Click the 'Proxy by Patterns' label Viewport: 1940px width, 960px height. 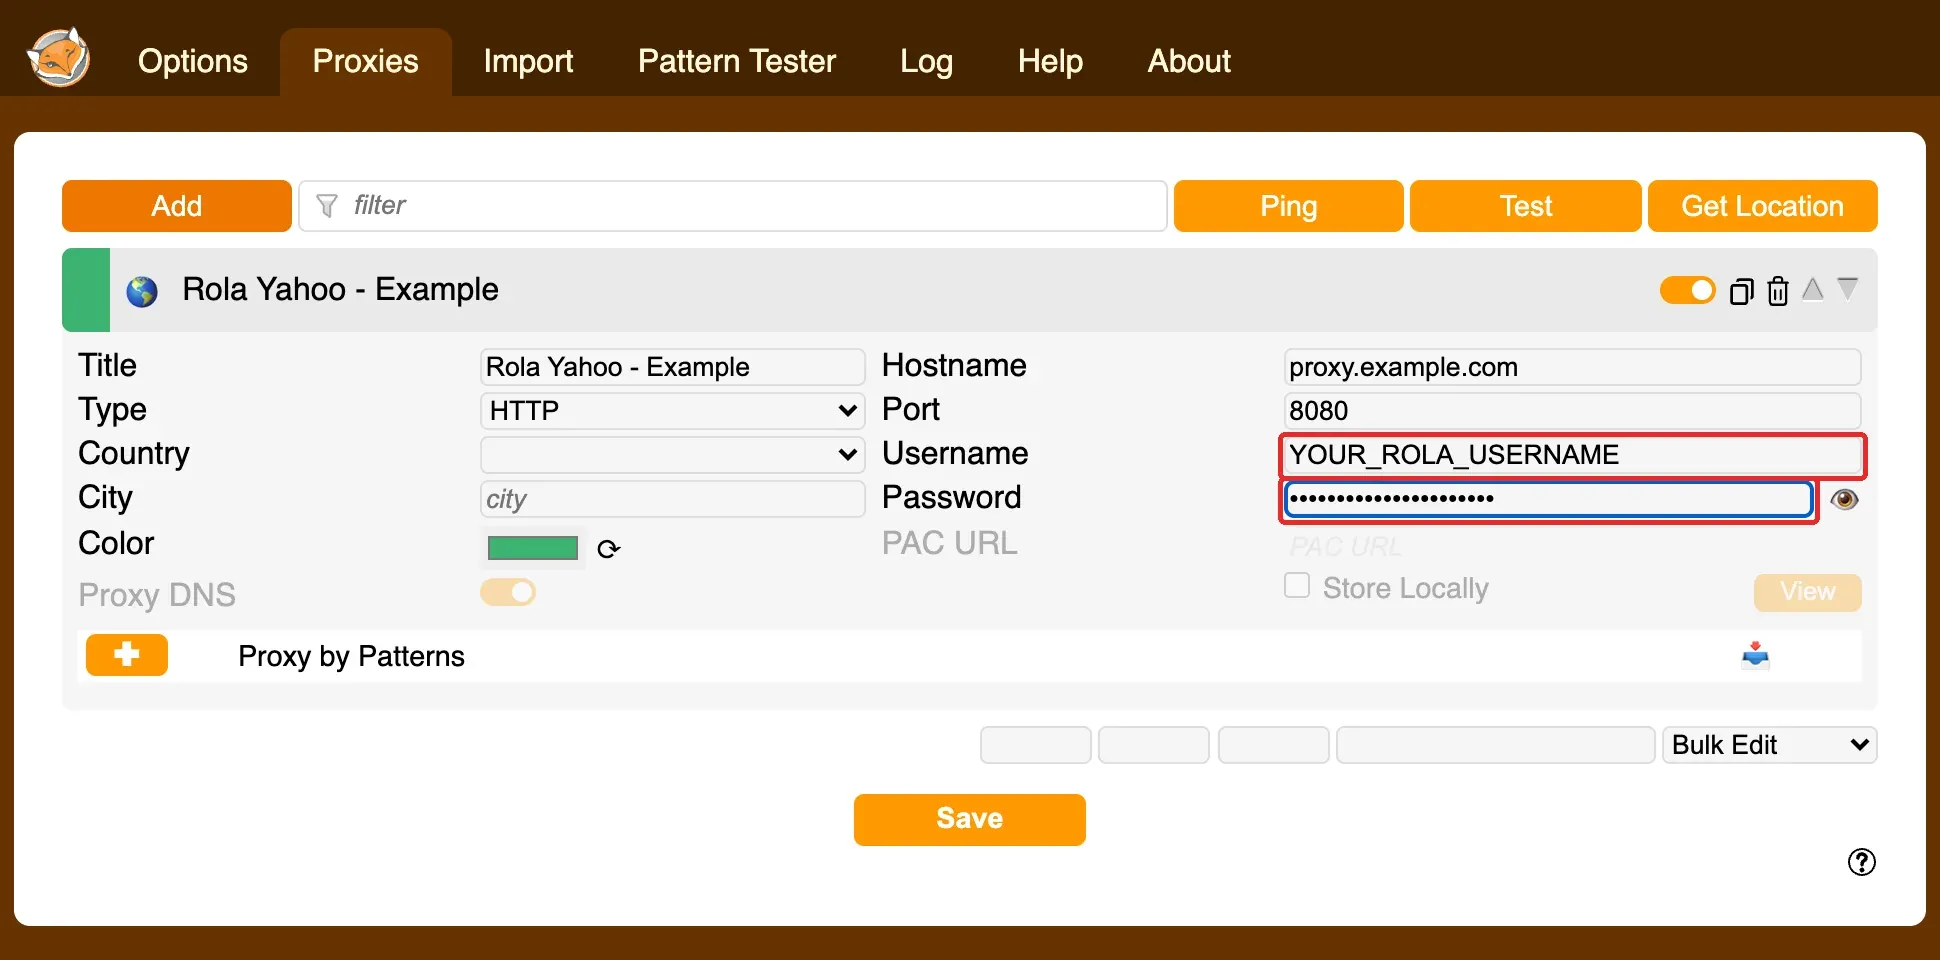[351, 656]
